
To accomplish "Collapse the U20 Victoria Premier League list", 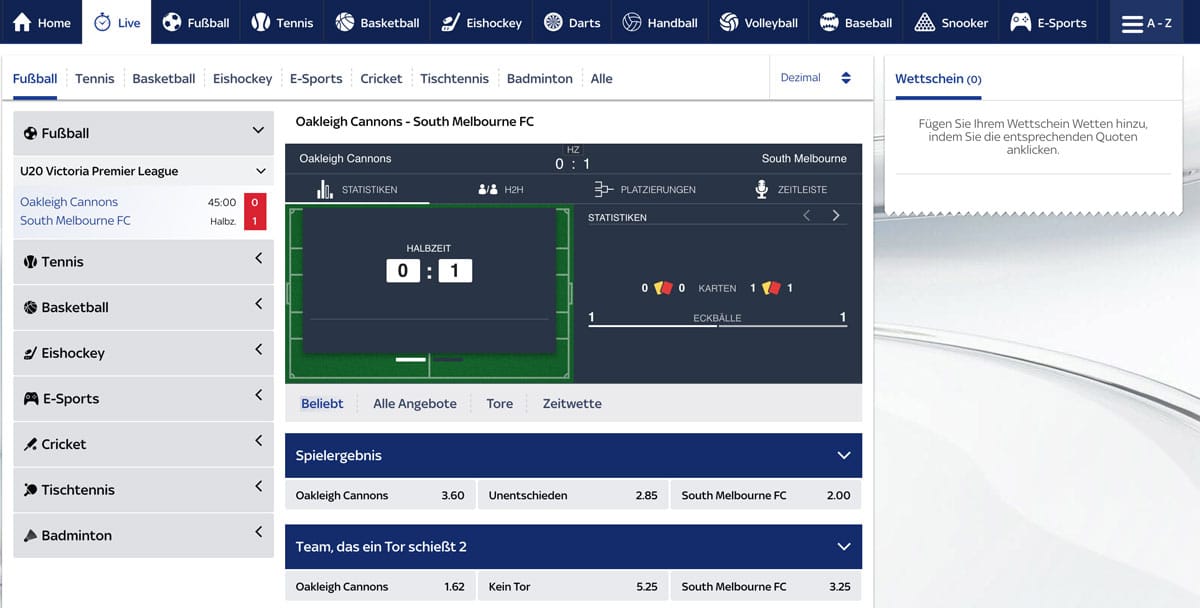I will 261,171.
